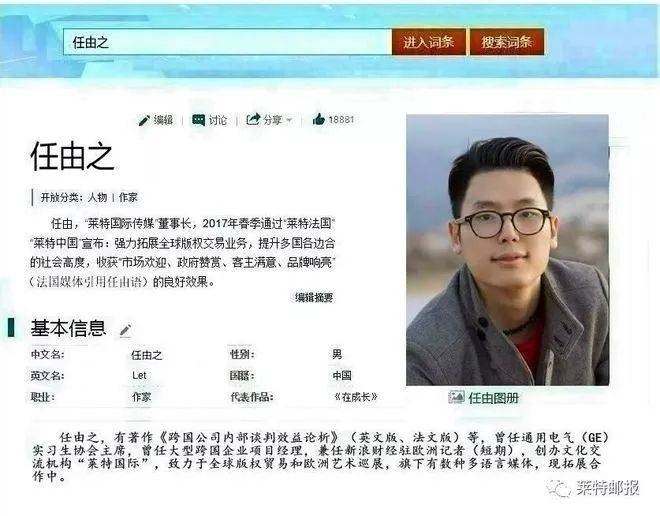Click the thumbs-up icon with 18881

point(319,120)
